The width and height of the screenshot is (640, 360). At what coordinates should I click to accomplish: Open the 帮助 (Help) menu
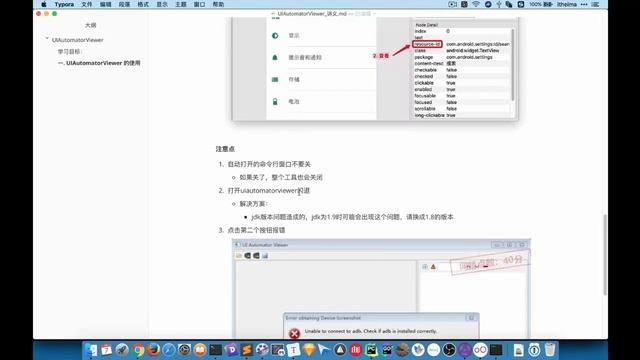(x=218, y=4)
